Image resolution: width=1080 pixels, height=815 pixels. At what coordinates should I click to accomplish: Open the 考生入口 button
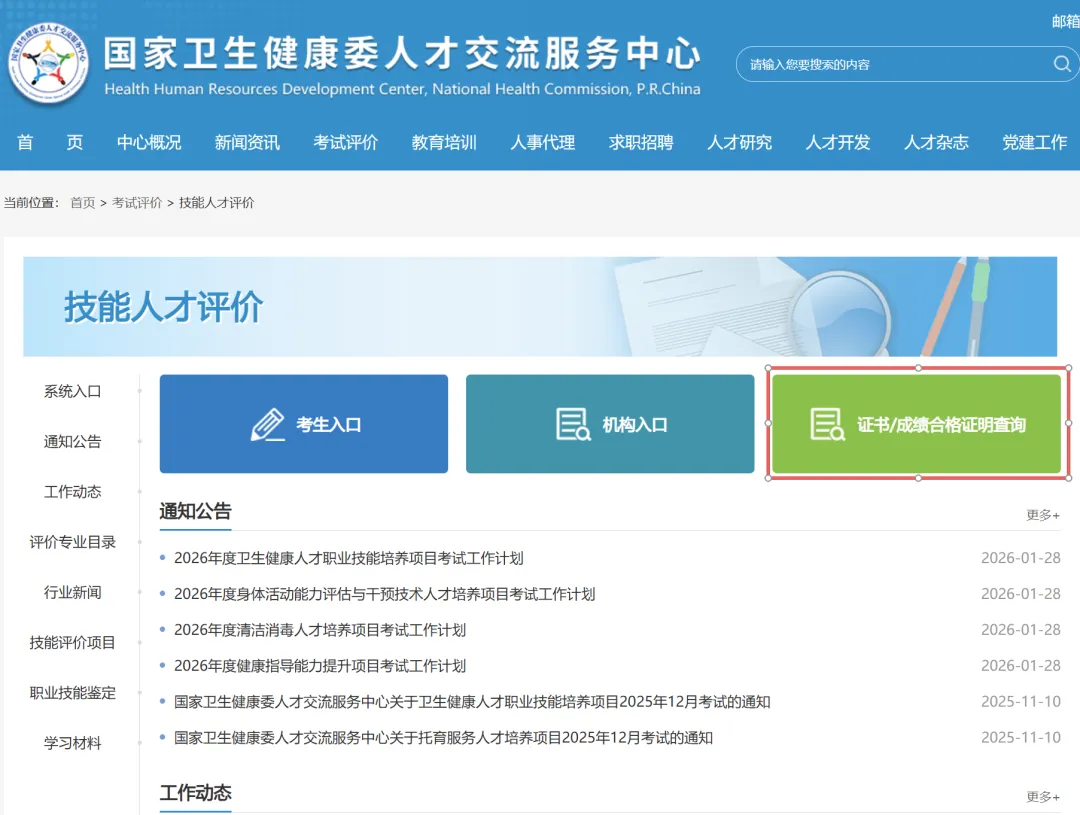click(x=304, y=424)
